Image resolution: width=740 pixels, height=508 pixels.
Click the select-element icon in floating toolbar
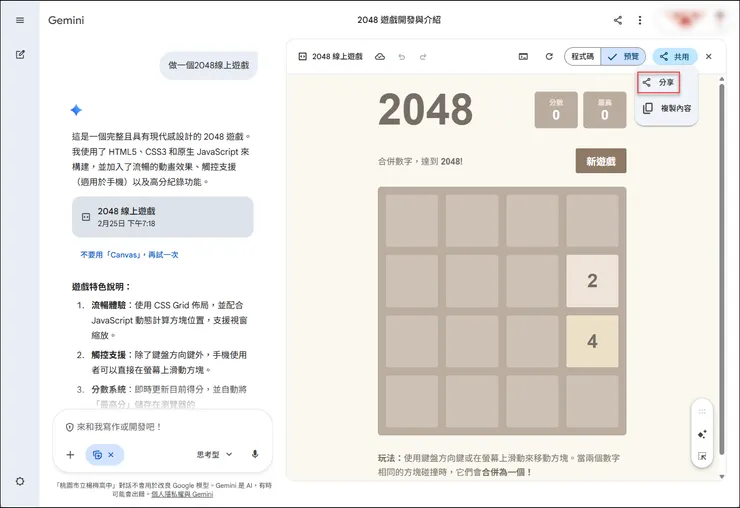click(702, 456)
